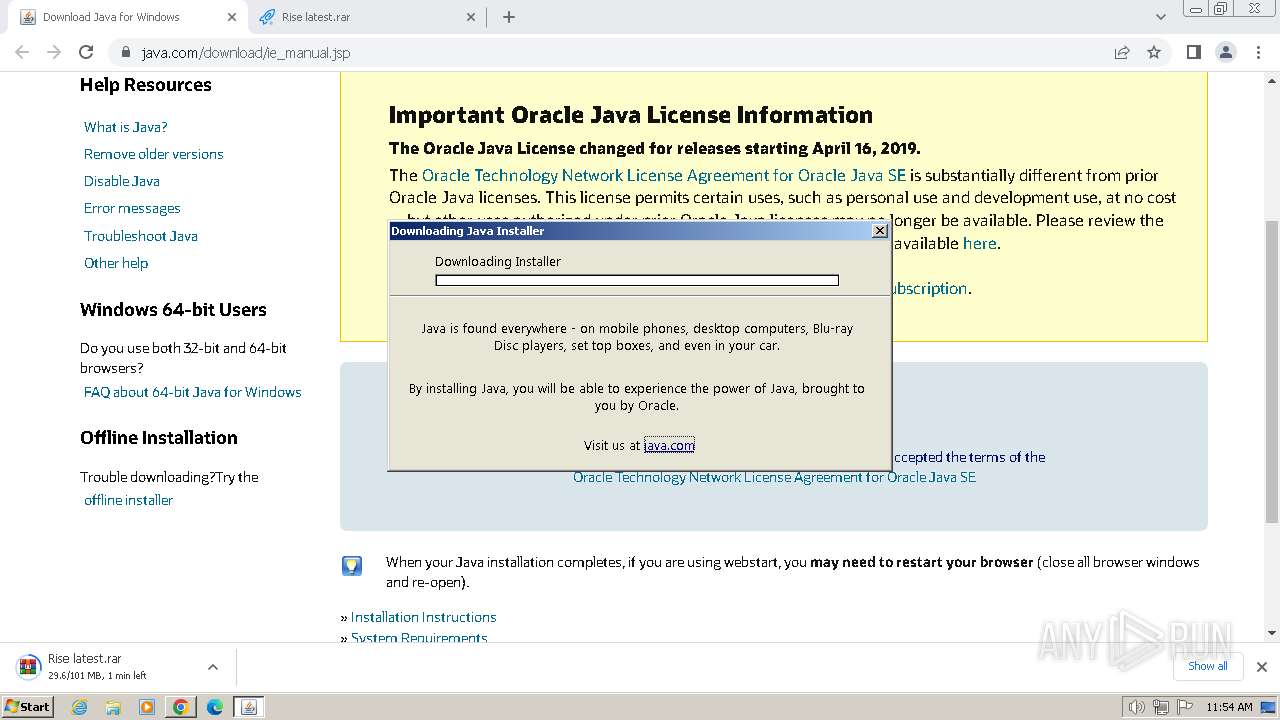Open a new browser tab
The width and height of the screenshot is (1280, 720).
[509, 17]
